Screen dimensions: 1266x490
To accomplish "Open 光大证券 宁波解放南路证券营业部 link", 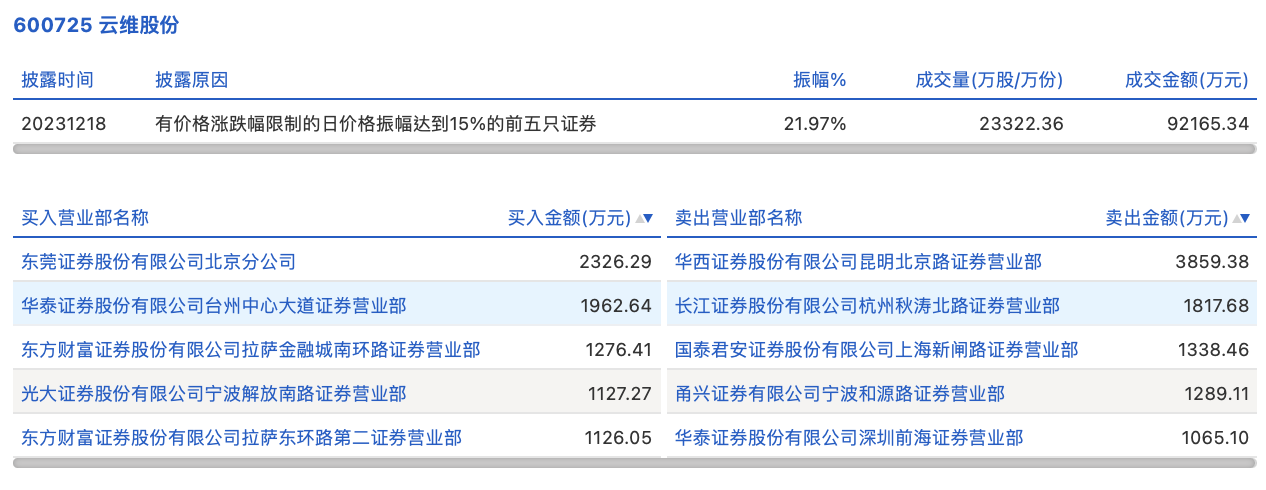I will [x=214, y=394].
